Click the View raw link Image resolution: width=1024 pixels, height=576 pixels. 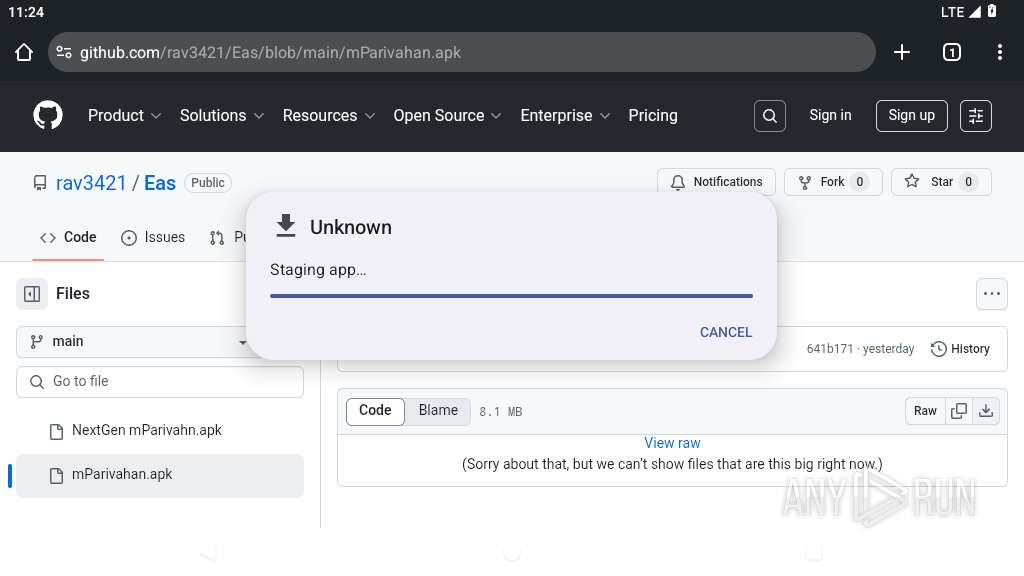pos(672,443)
